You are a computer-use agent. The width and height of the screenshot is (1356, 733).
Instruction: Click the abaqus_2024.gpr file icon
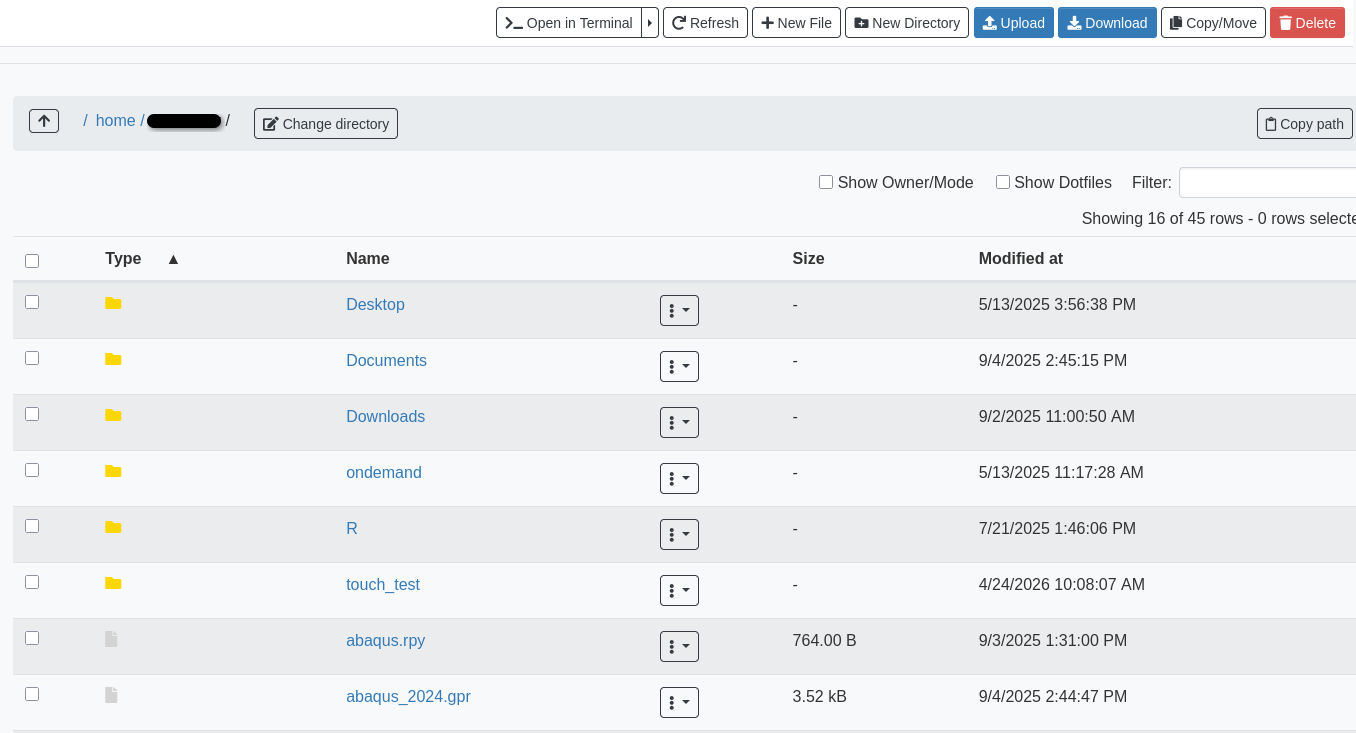tap(111, 695)
